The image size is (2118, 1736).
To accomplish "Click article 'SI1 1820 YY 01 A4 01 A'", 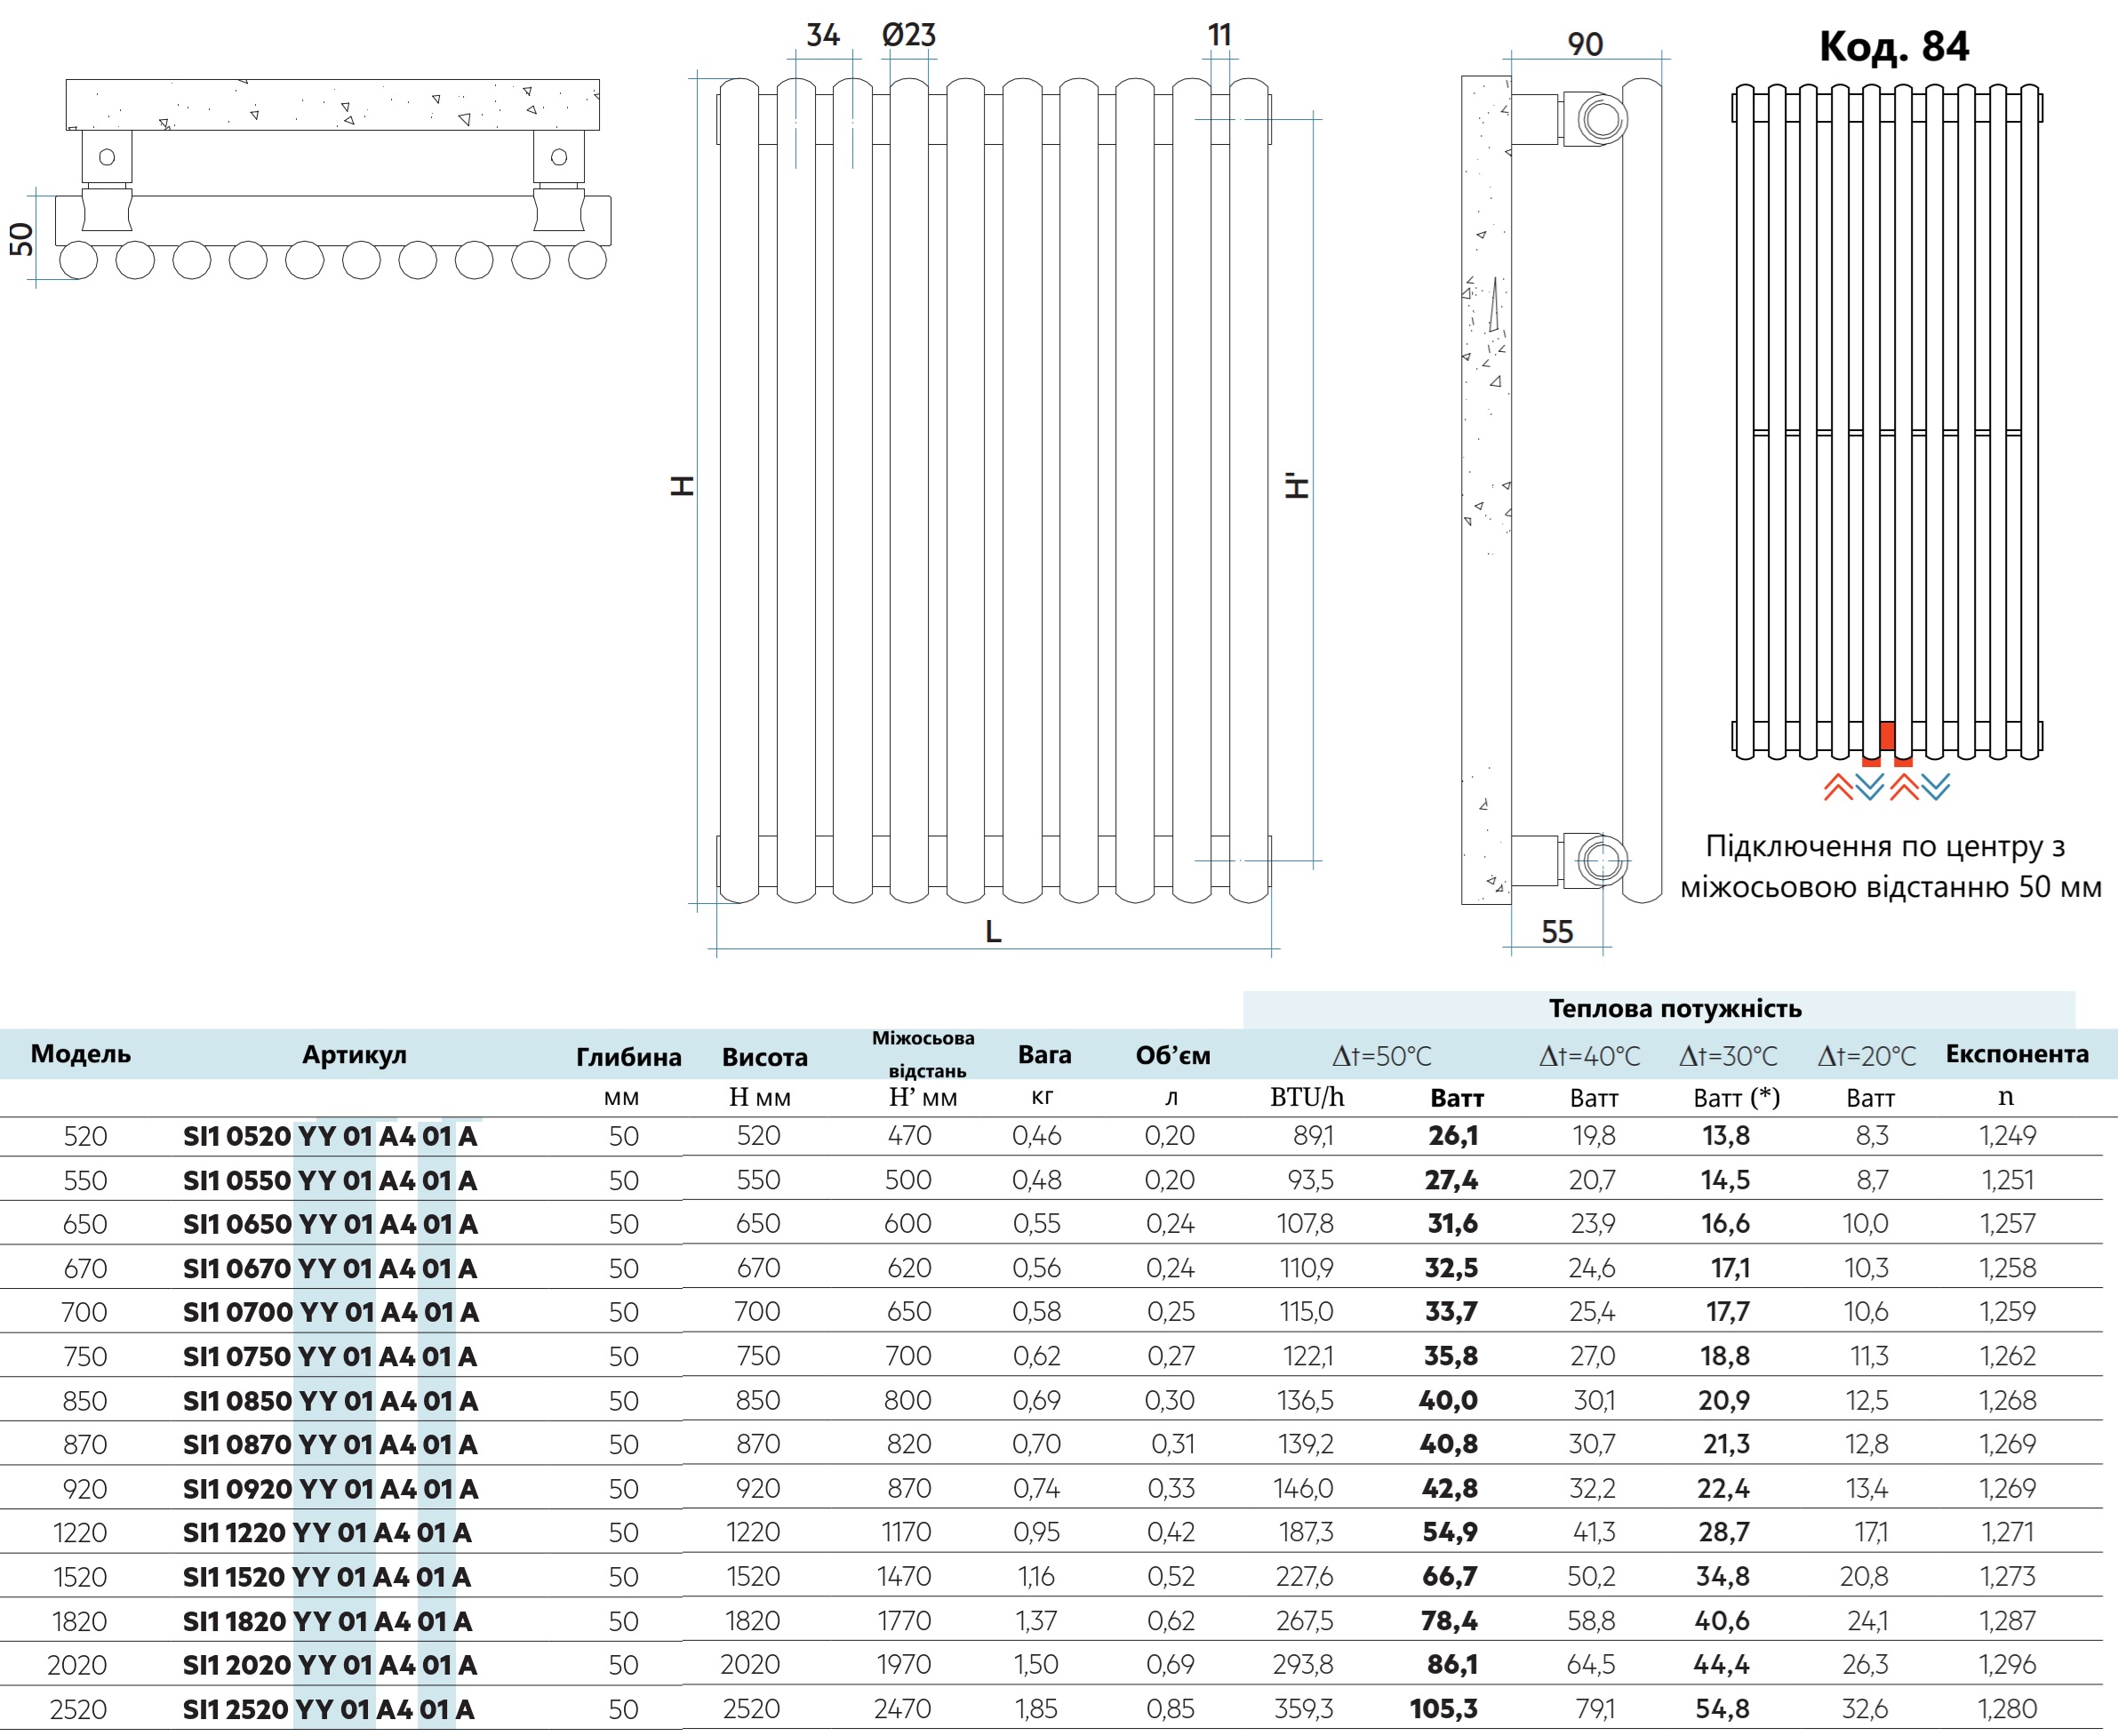I will pos(327,1621).
